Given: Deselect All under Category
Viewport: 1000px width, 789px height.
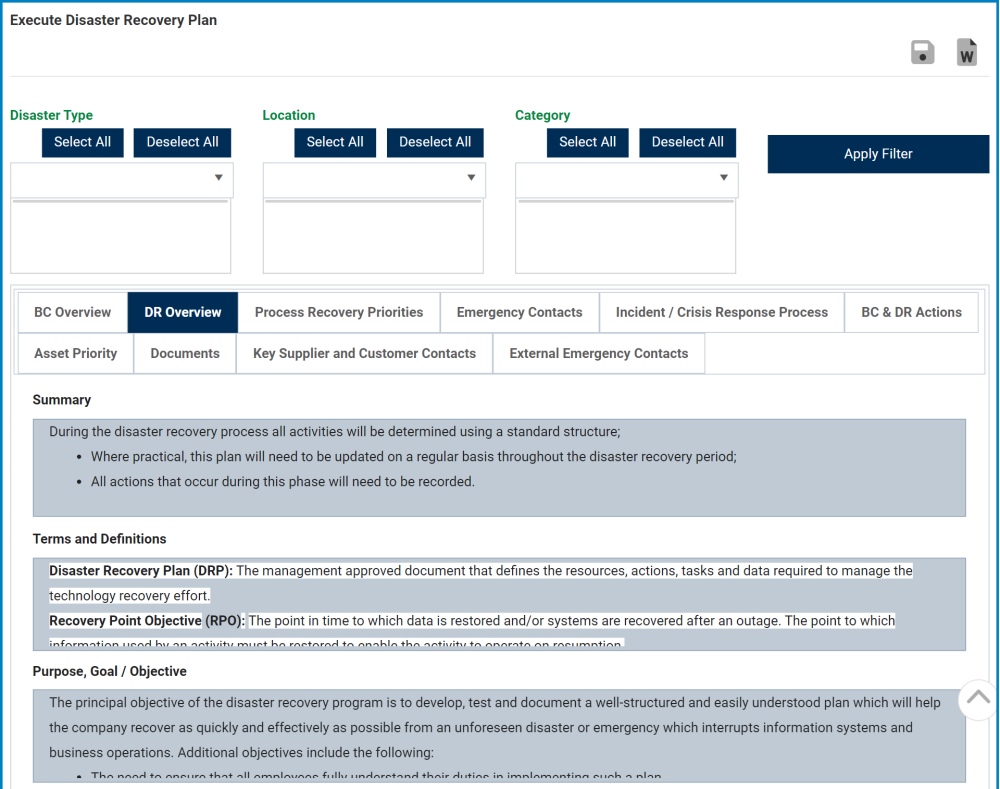Looking at the screenshot, I should pyautogui.click(x=688, y=142).
